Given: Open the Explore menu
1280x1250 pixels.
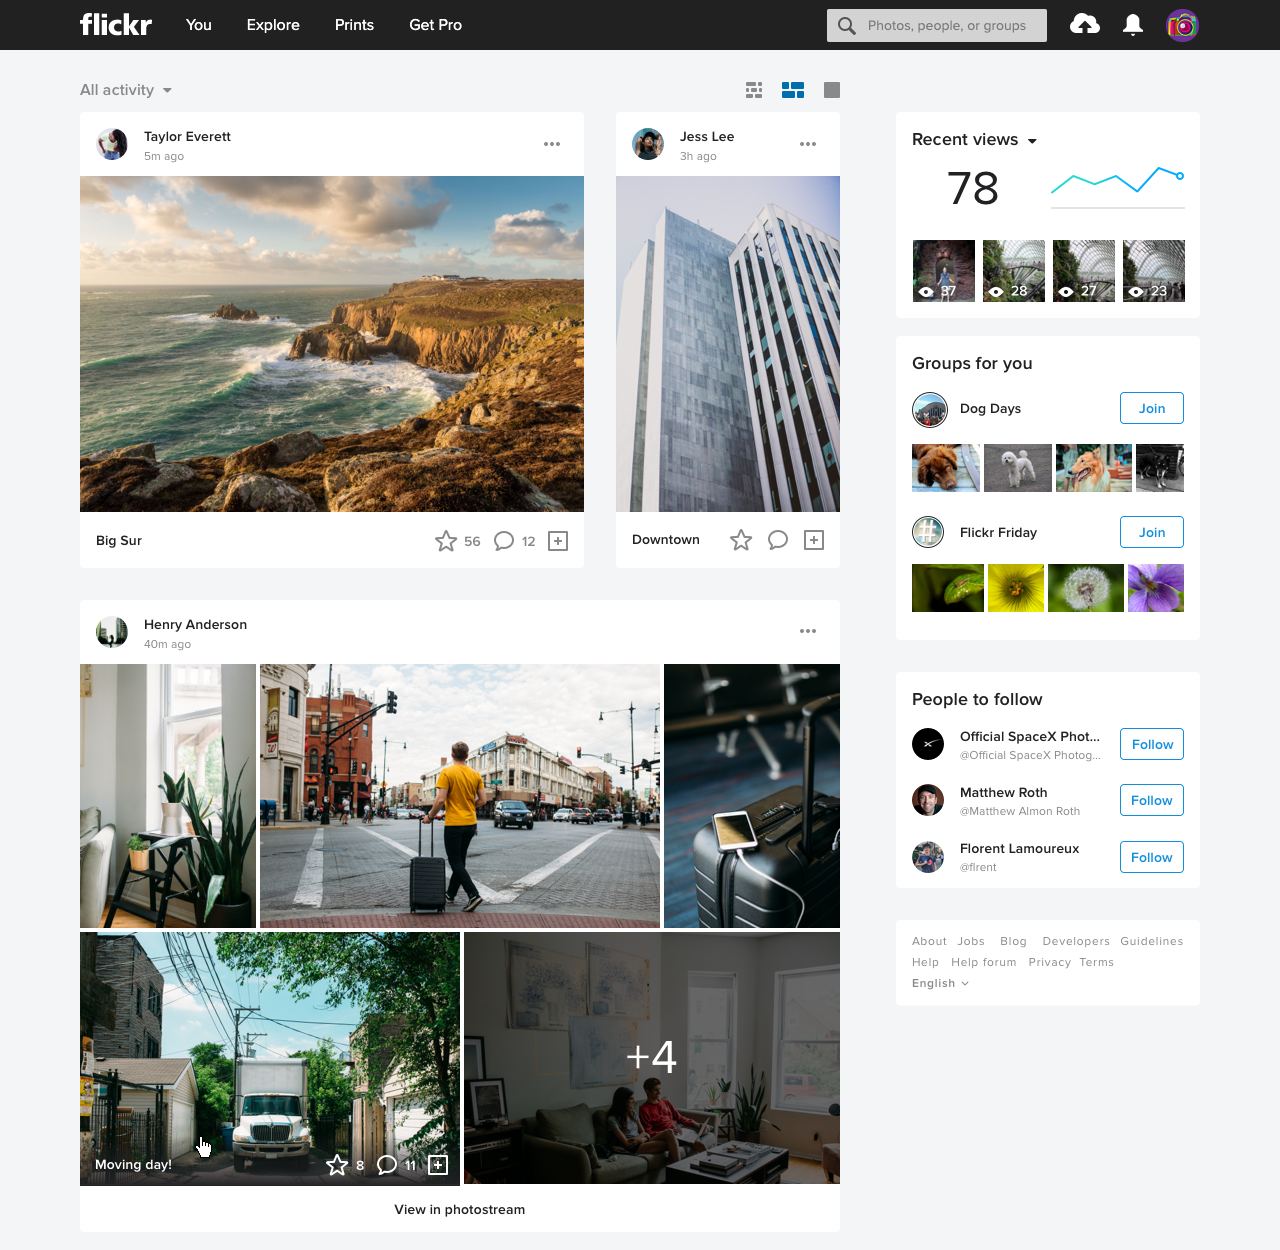Looking at the screenshot, I should (273, 25).
